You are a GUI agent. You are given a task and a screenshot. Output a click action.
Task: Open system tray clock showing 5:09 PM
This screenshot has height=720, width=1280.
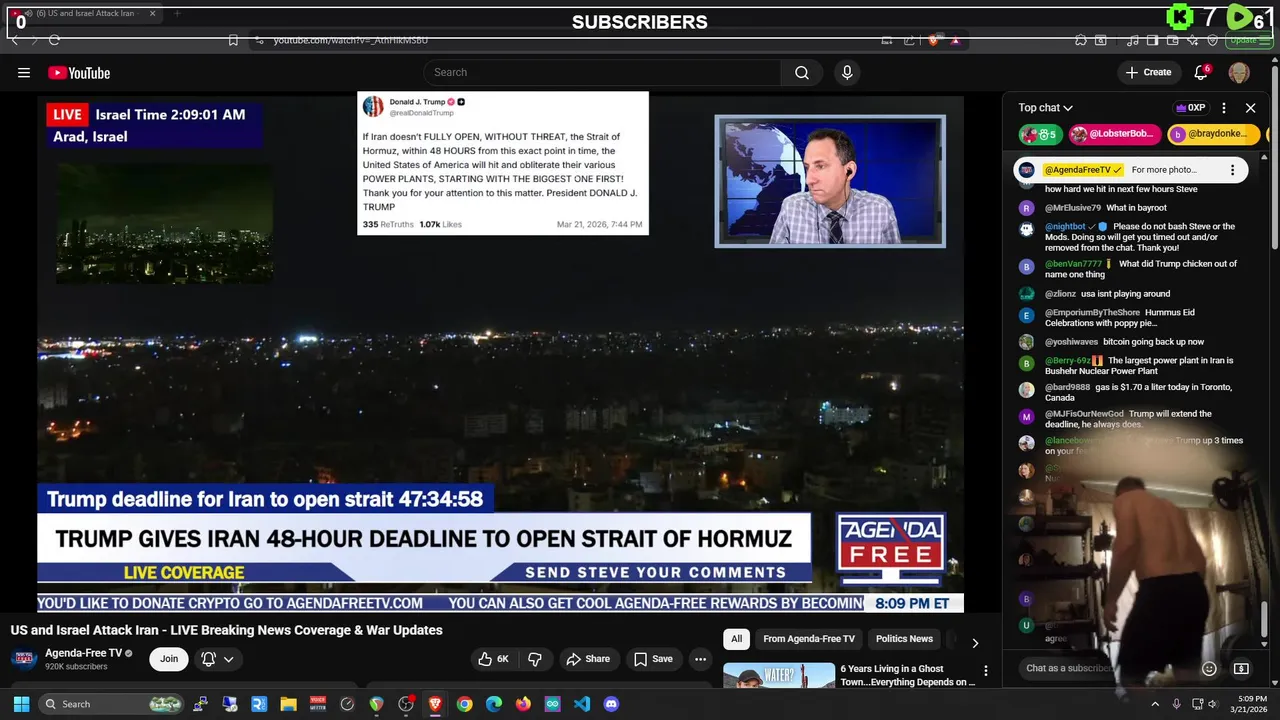coord(1251,704)
